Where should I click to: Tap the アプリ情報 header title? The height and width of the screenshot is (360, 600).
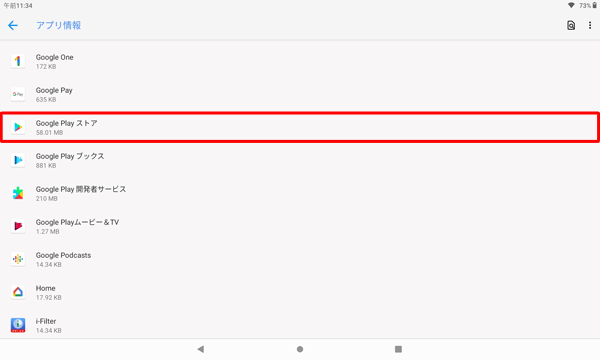point(59,26)
